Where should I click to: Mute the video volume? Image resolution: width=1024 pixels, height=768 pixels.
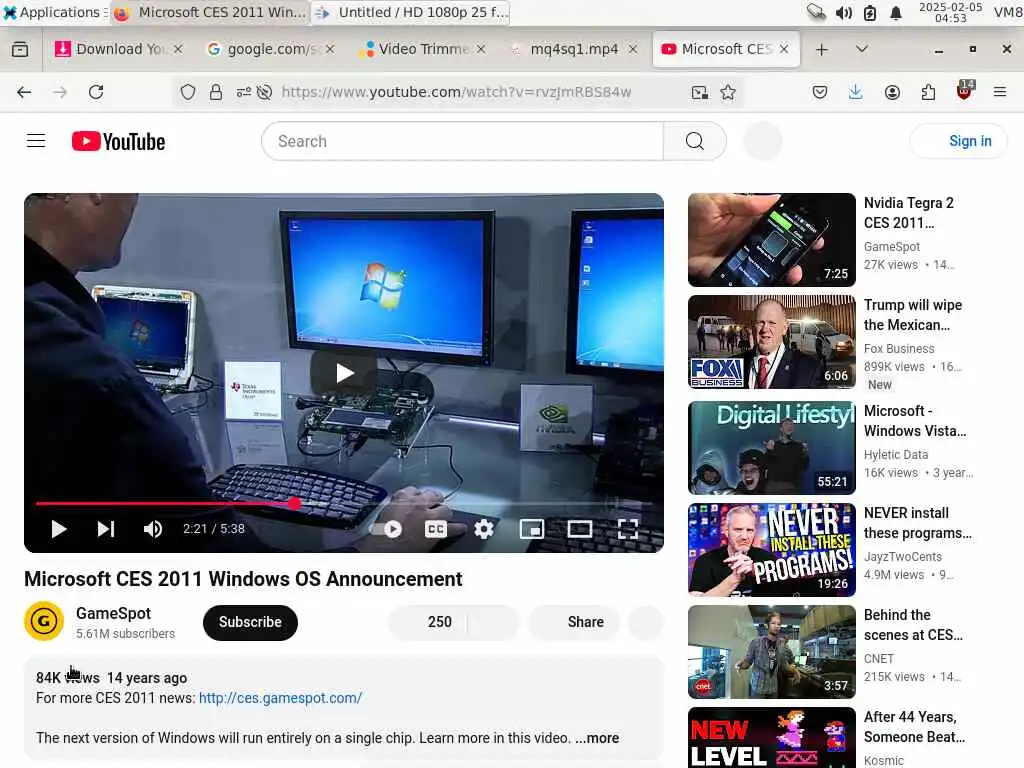point(153,529)
